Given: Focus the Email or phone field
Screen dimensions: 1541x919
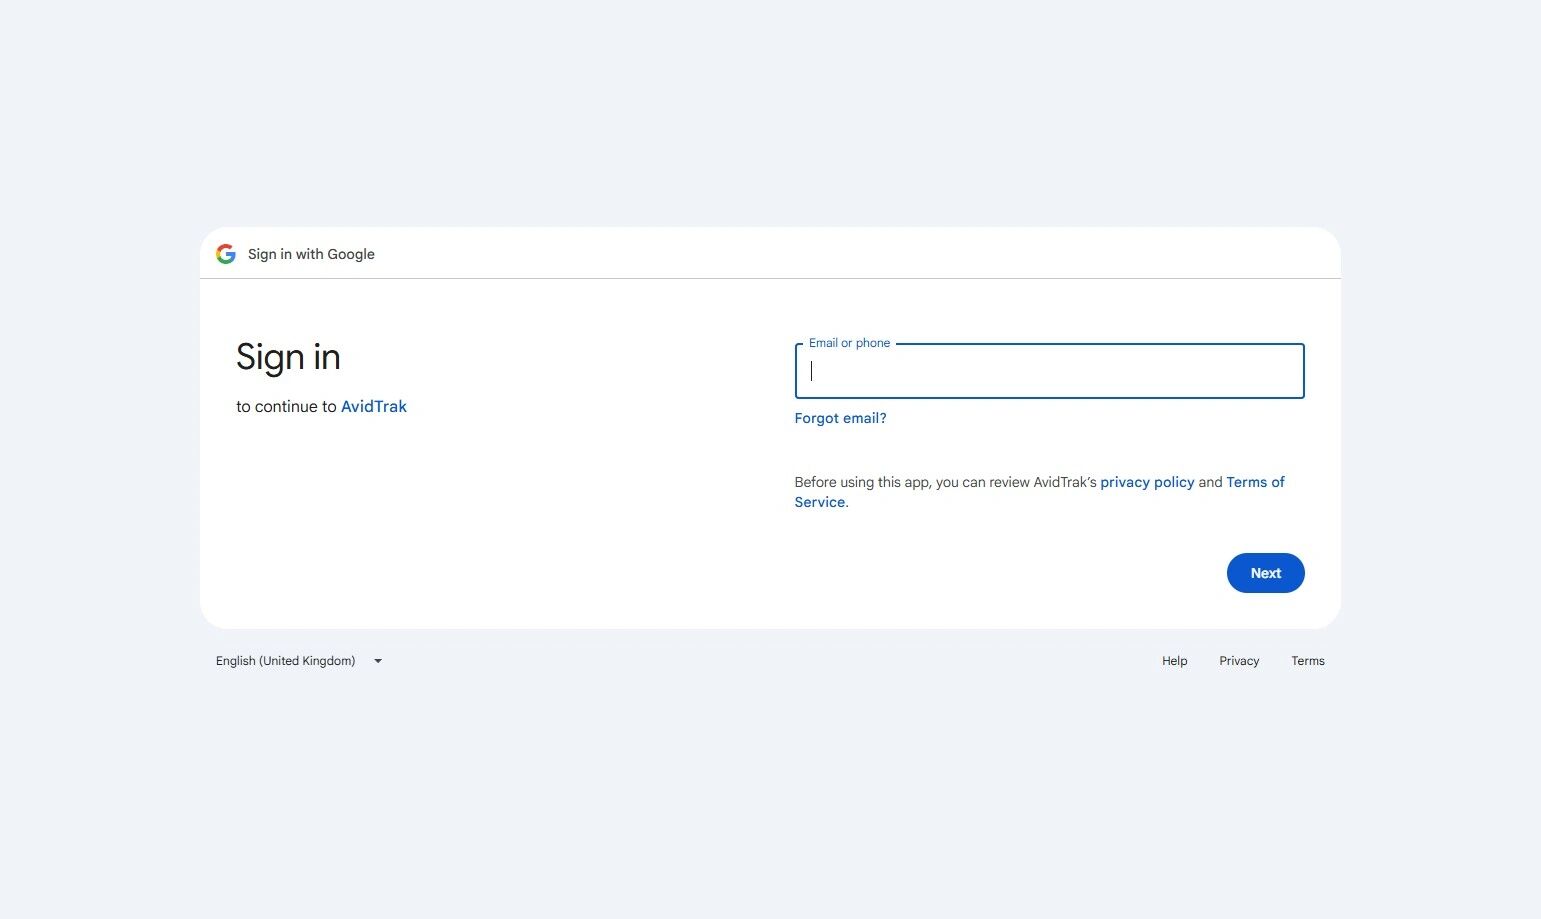Looking at the screenshot, I should point(1049,371).
